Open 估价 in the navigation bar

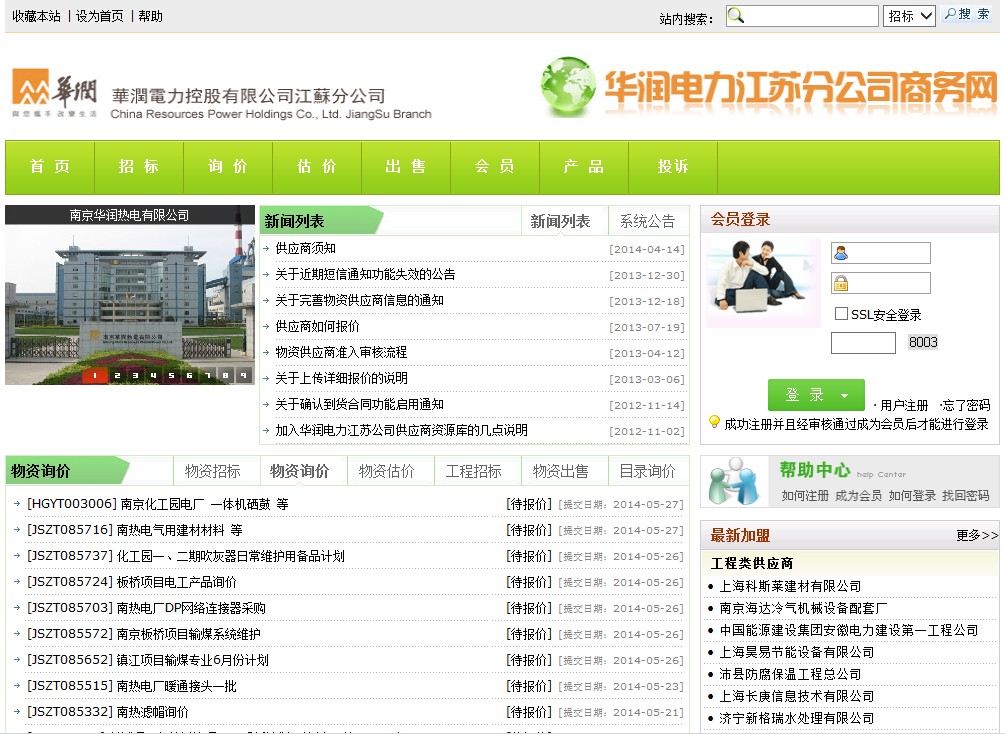point(317,167)
